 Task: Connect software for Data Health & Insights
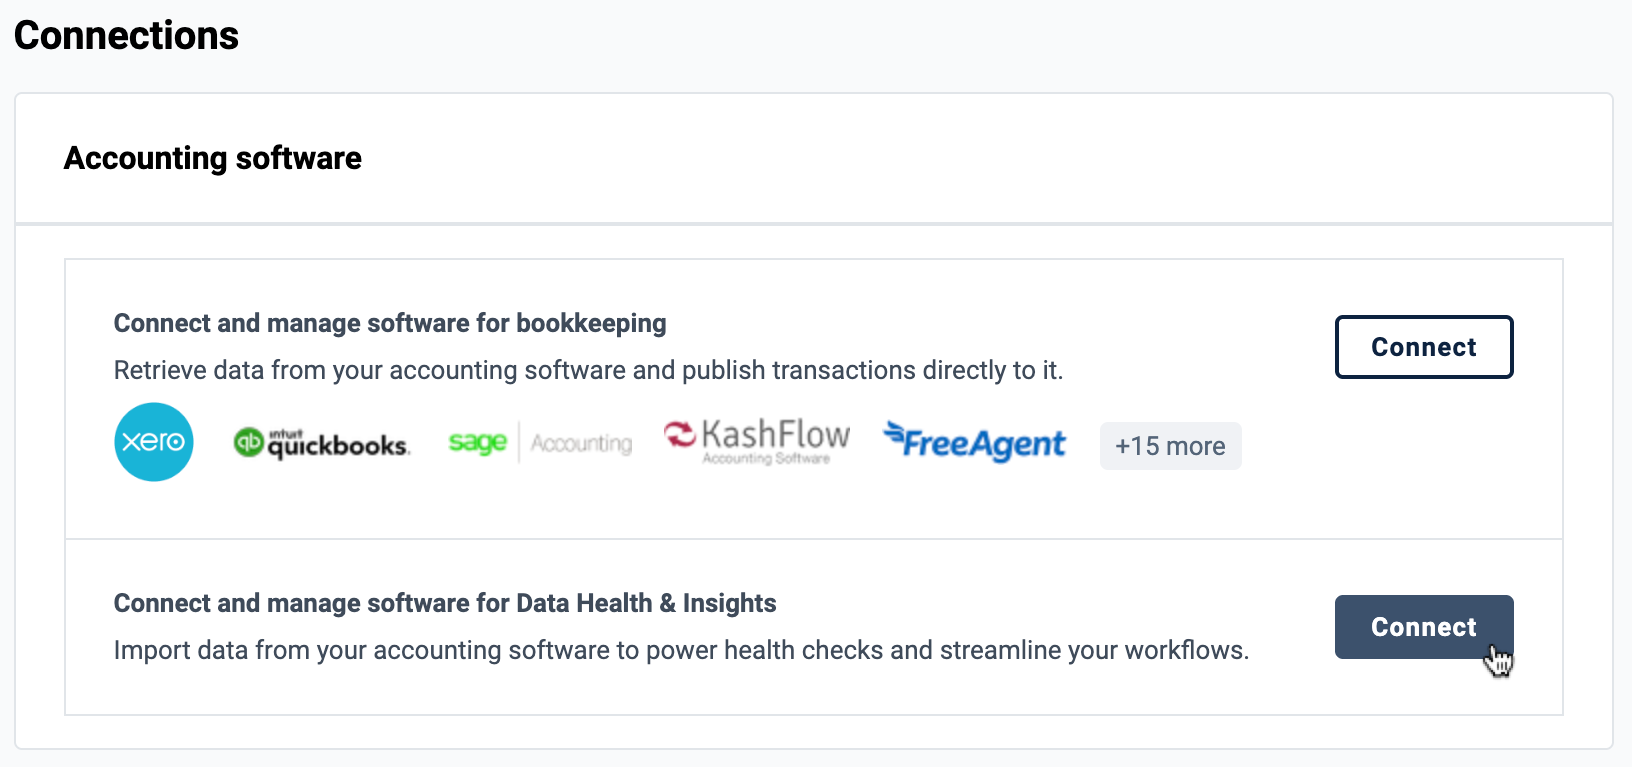1424,627
